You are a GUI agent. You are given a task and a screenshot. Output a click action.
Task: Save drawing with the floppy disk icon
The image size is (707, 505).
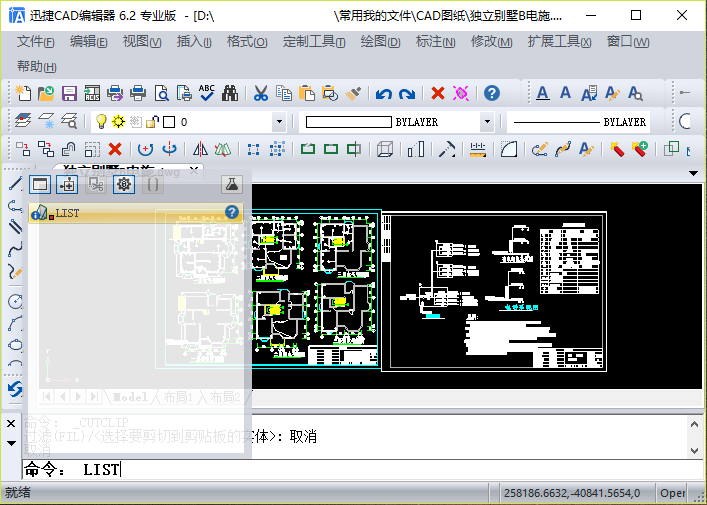[69, 93]
